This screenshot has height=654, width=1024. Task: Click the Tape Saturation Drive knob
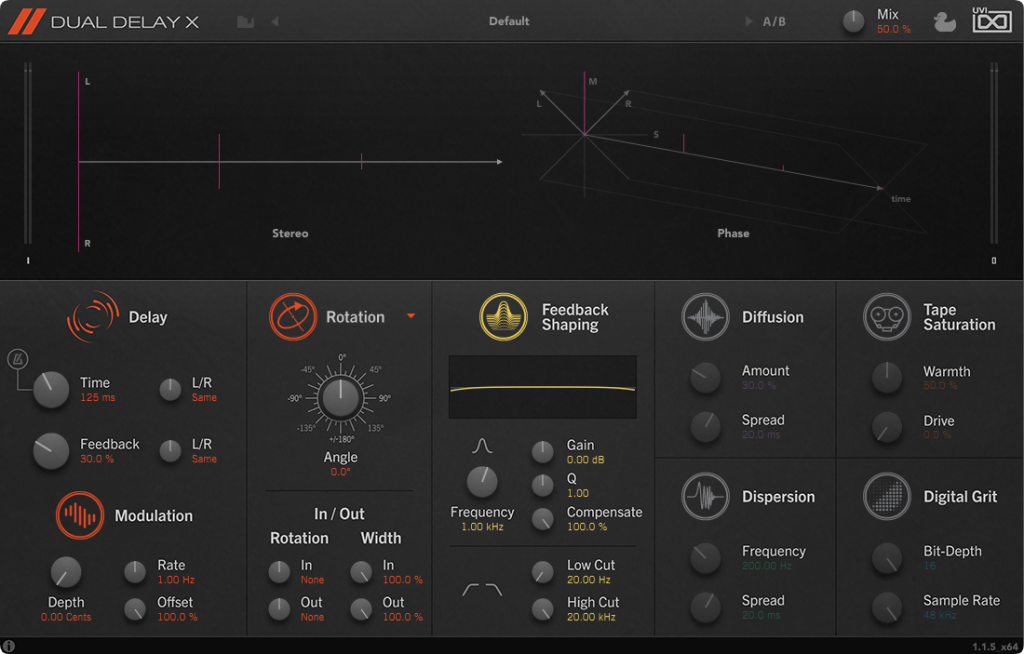point(887,427)
